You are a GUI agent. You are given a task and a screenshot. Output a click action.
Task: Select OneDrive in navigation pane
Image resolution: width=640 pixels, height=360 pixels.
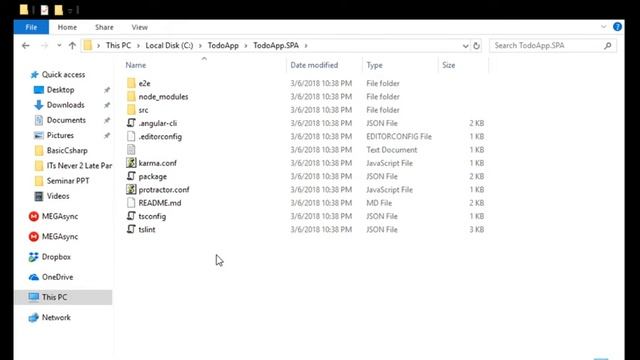tap(57, 277)
